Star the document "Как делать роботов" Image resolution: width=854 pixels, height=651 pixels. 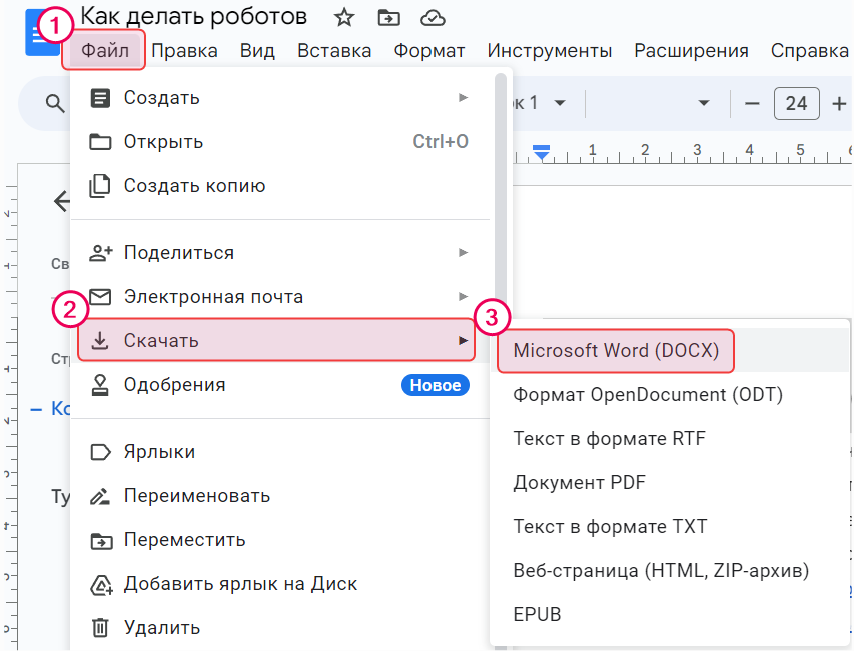tap(343, 17)
